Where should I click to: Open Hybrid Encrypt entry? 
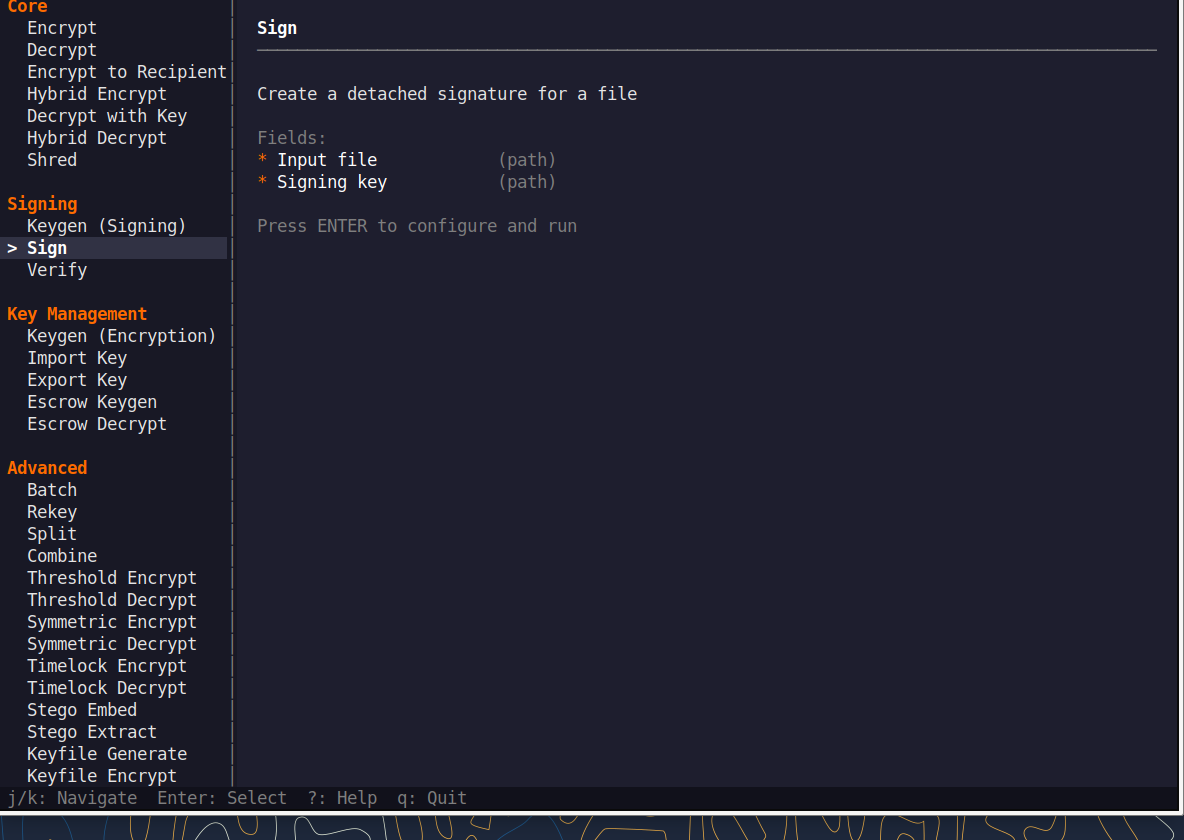click(x=97, y=94)
